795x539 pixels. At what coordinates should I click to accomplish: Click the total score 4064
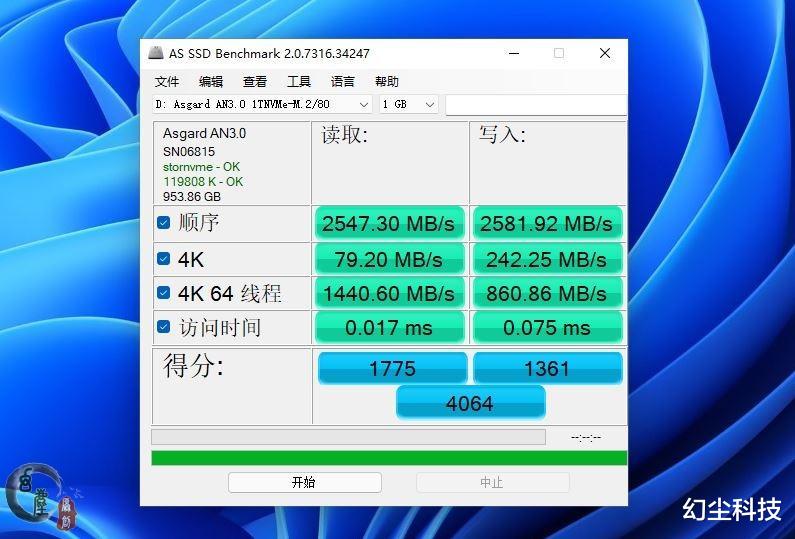tap(470, 403)
